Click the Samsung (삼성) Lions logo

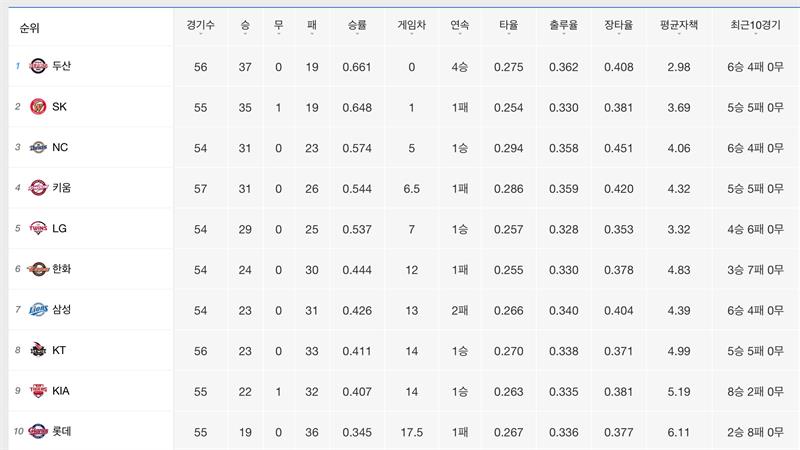pos(38,309)
